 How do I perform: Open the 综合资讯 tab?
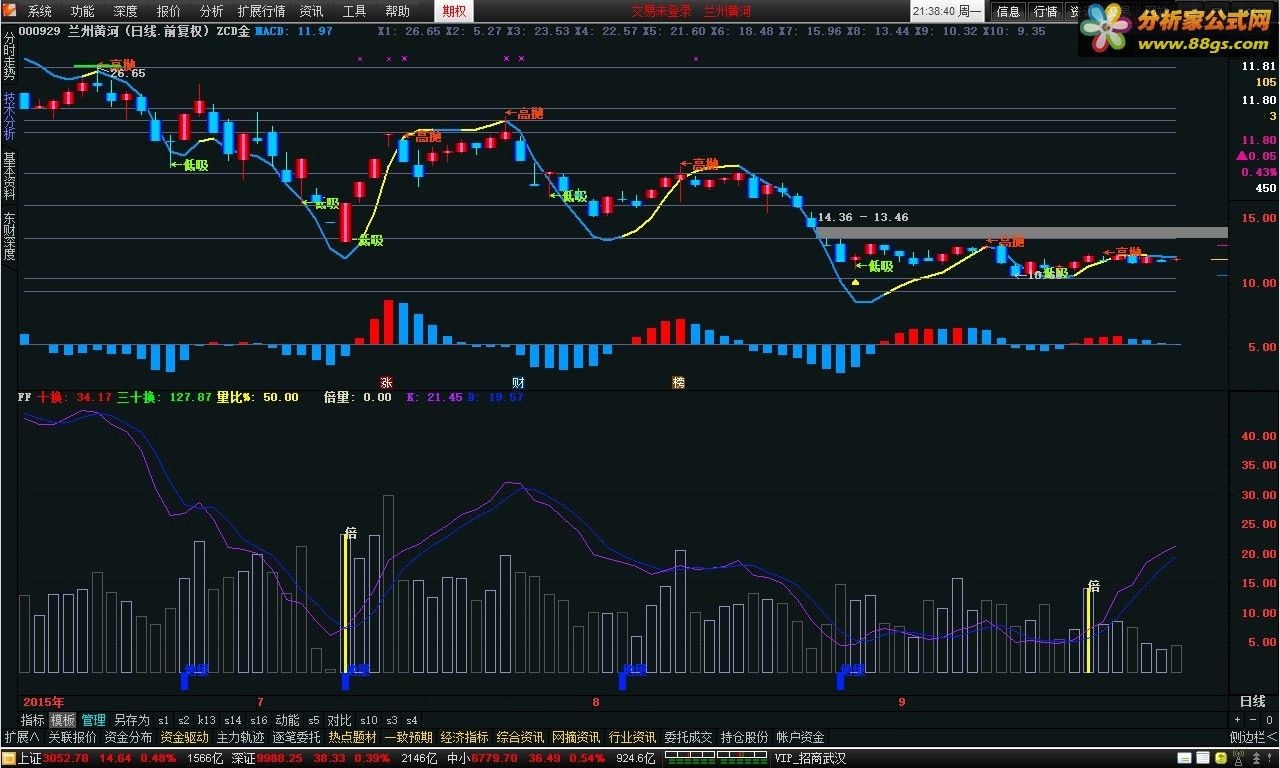520,737
